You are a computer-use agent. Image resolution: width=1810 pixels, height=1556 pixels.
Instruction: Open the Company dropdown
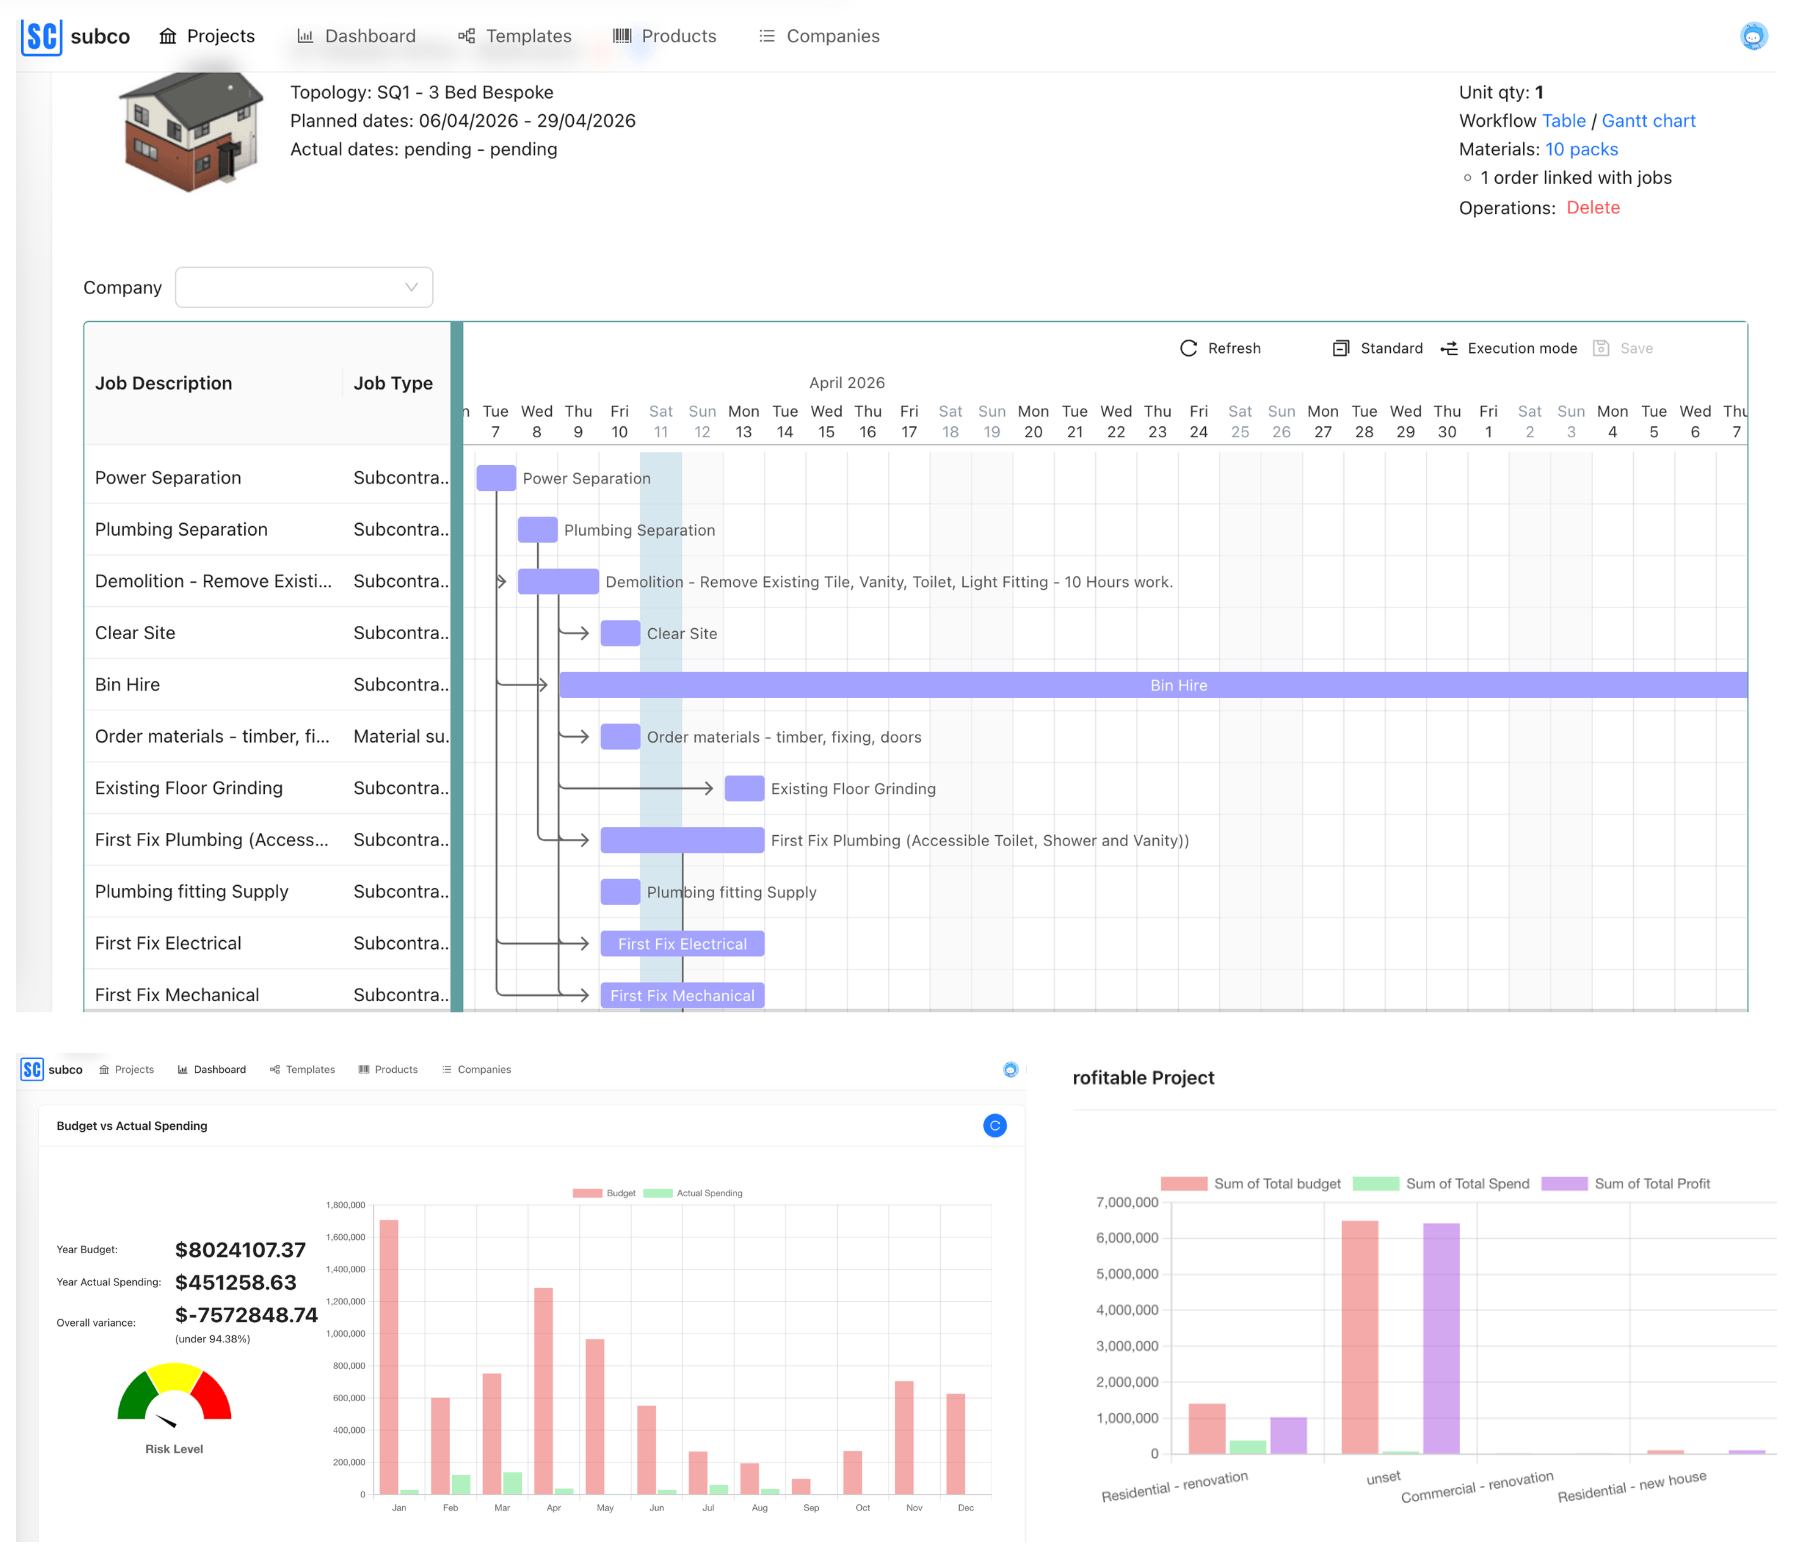click(x=303, y=287)
